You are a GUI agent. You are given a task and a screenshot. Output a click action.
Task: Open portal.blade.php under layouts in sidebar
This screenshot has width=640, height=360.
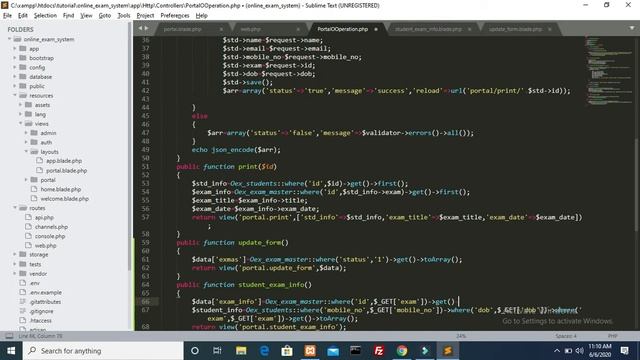click(x=66, y=171)
